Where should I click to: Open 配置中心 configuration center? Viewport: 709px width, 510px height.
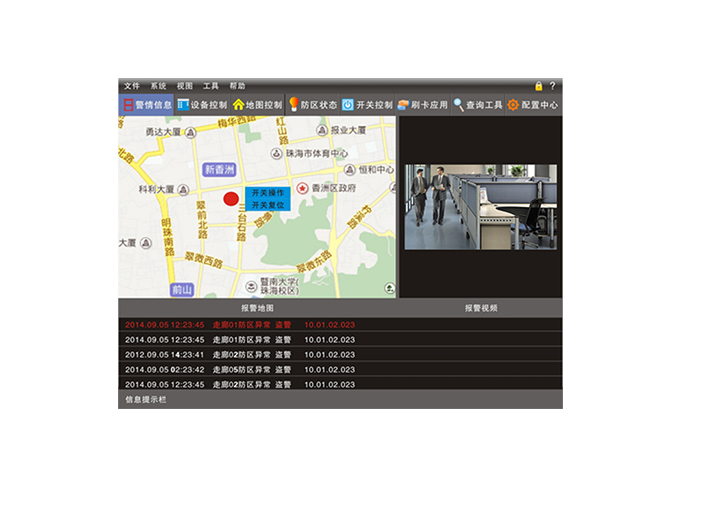click(x=533, y=104)
